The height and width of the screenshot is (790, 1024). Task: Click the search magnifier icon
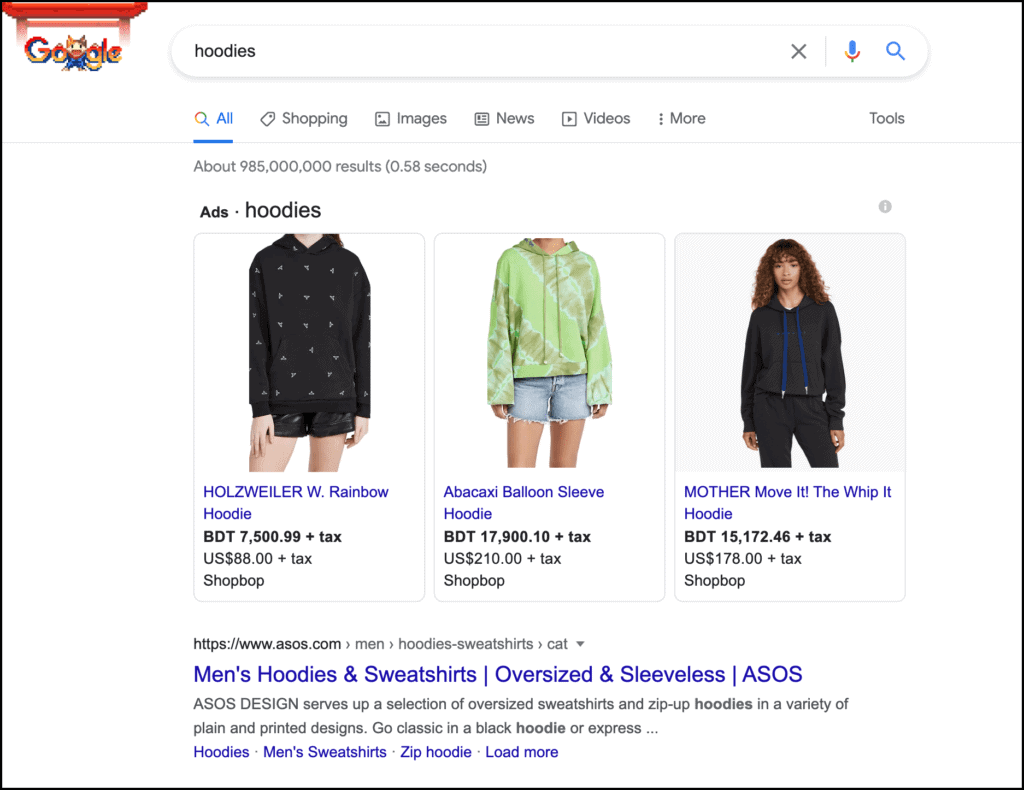click(895, 50)
